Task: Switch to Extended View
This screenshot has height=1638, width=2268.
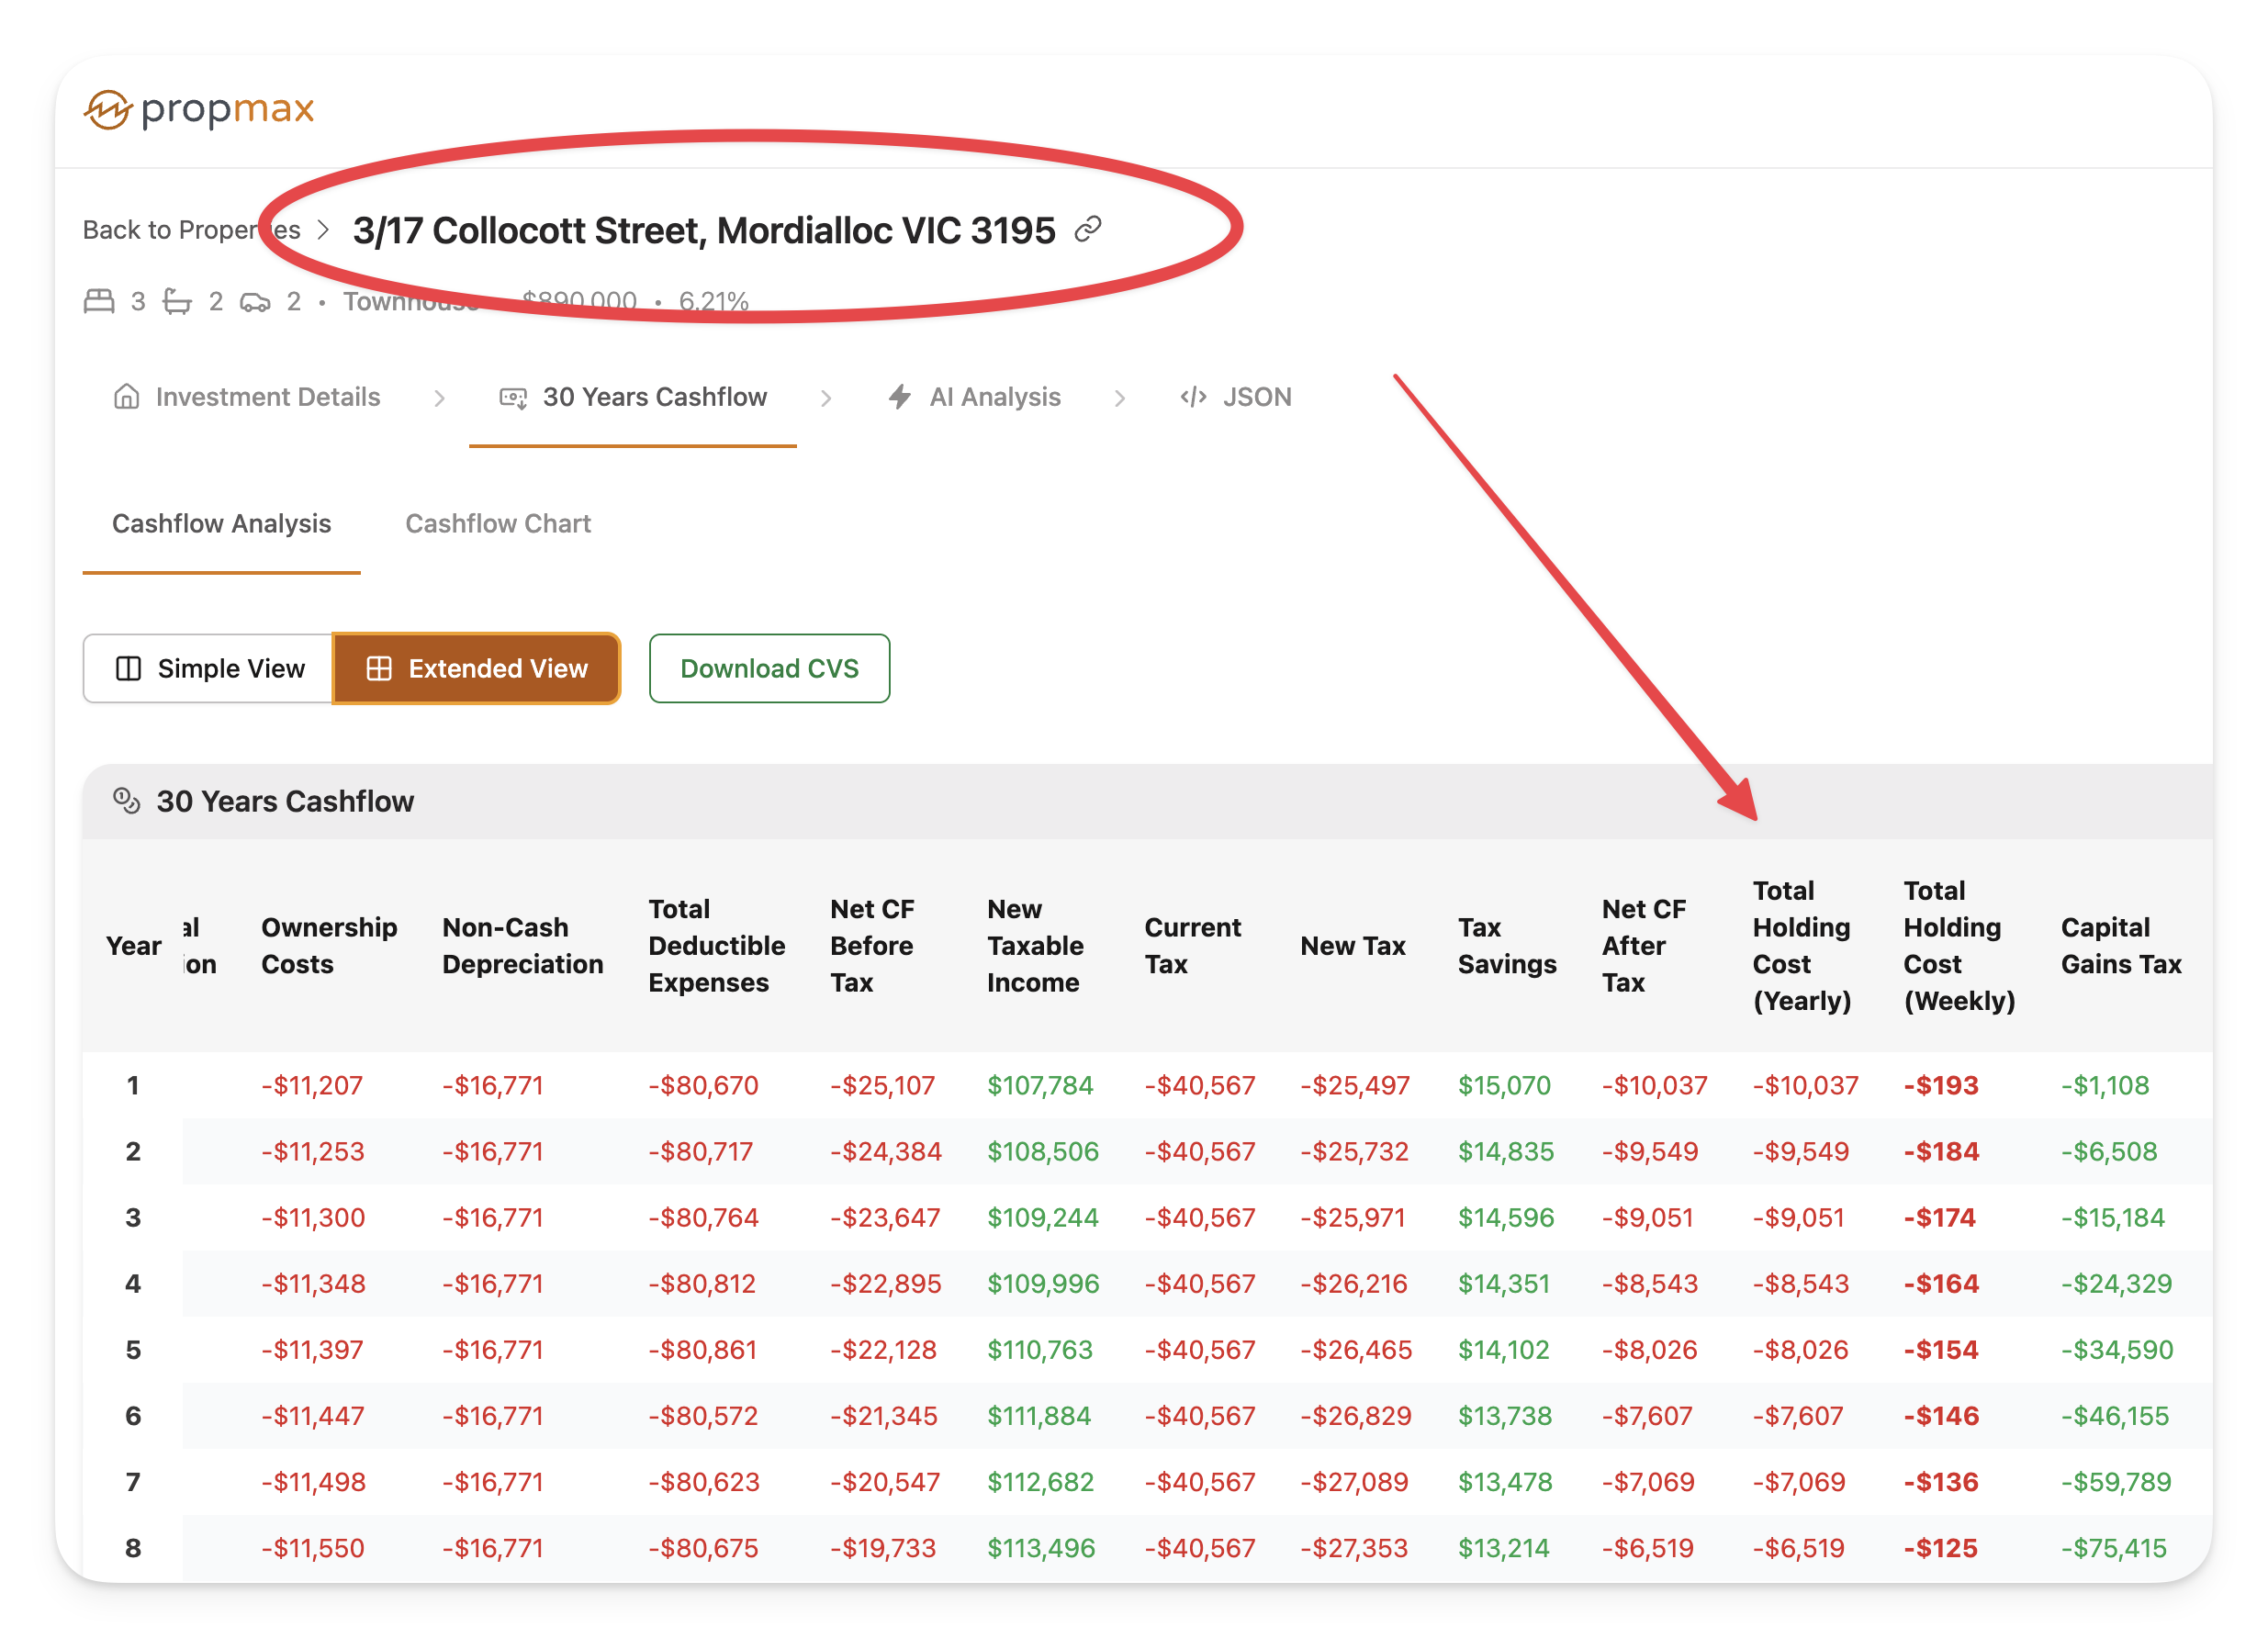Action: pos(476,668)
